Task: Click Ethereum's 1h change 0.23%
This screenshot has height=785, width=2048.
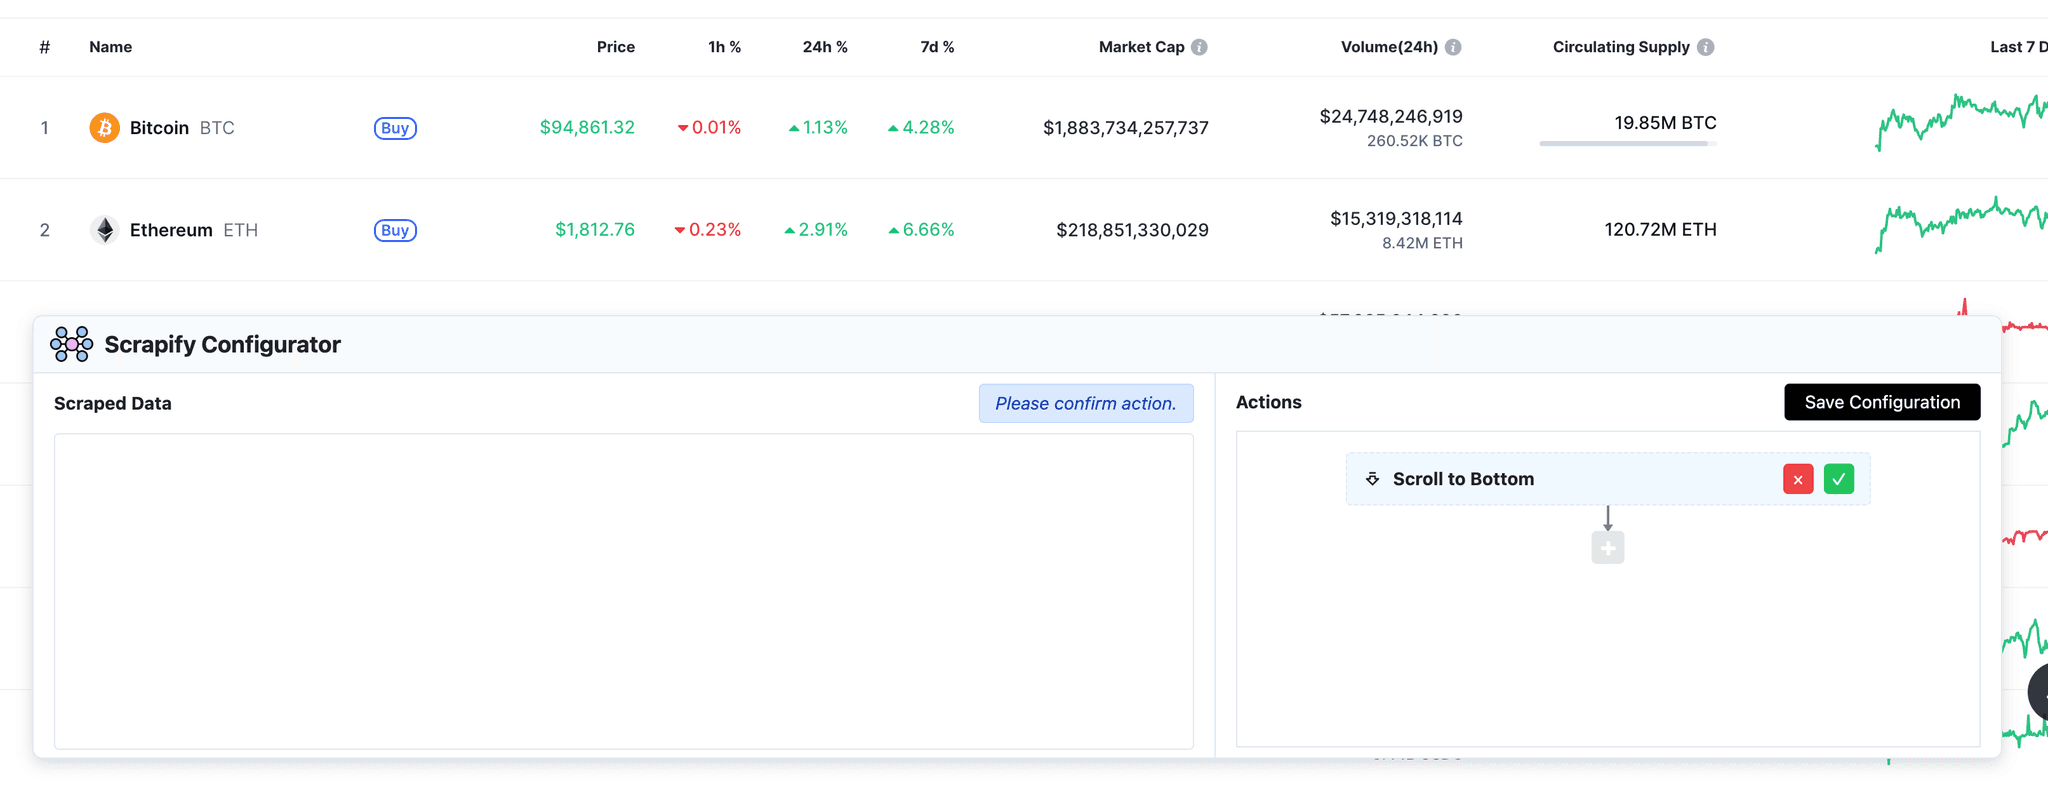Action: tap(708, 230)
